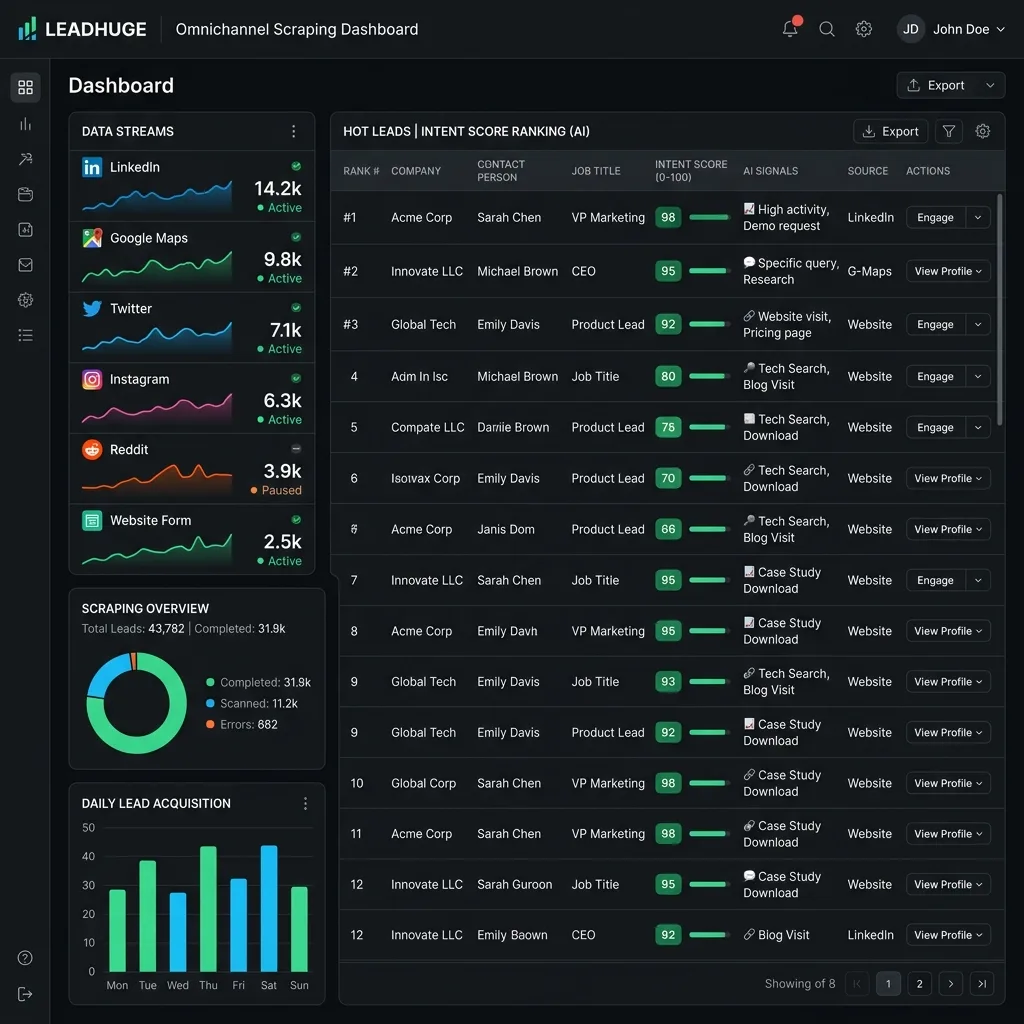Select the dashboard grid sidebar icon
Viewport: 1024px width, 1024px height.
click(x=25, y=87)
